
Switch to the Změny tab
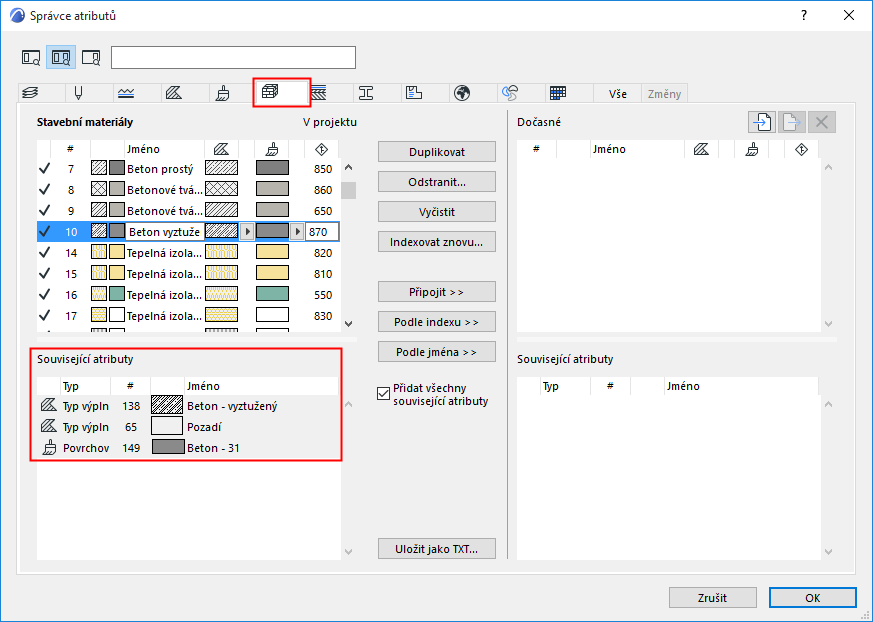[x=664, y=94]
